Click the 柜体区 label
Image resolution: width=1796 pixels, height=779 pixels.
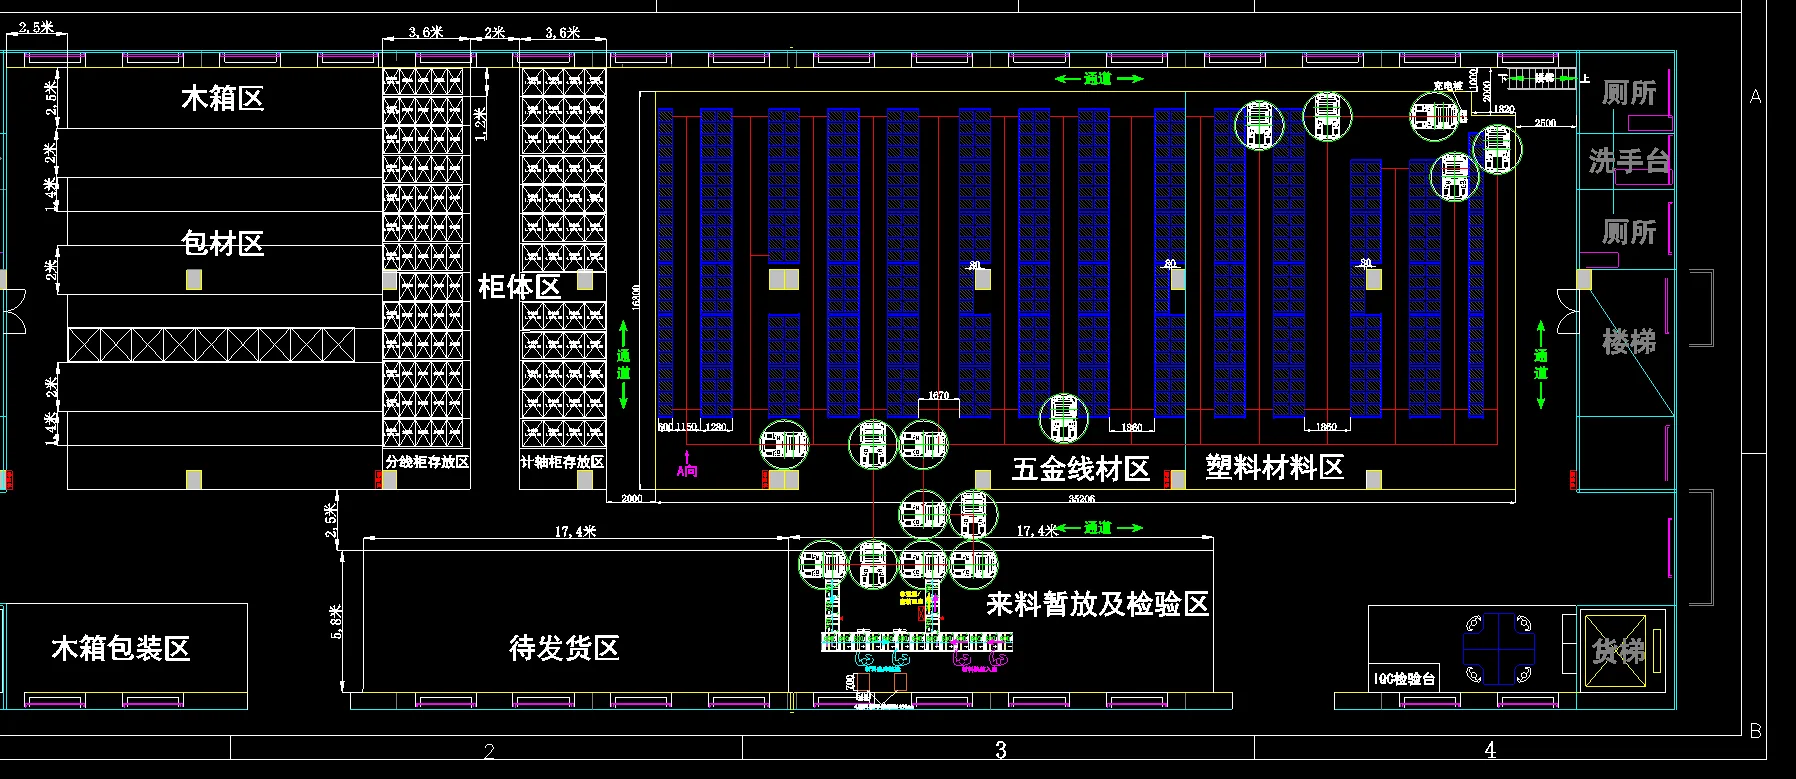tap(519, 287)
